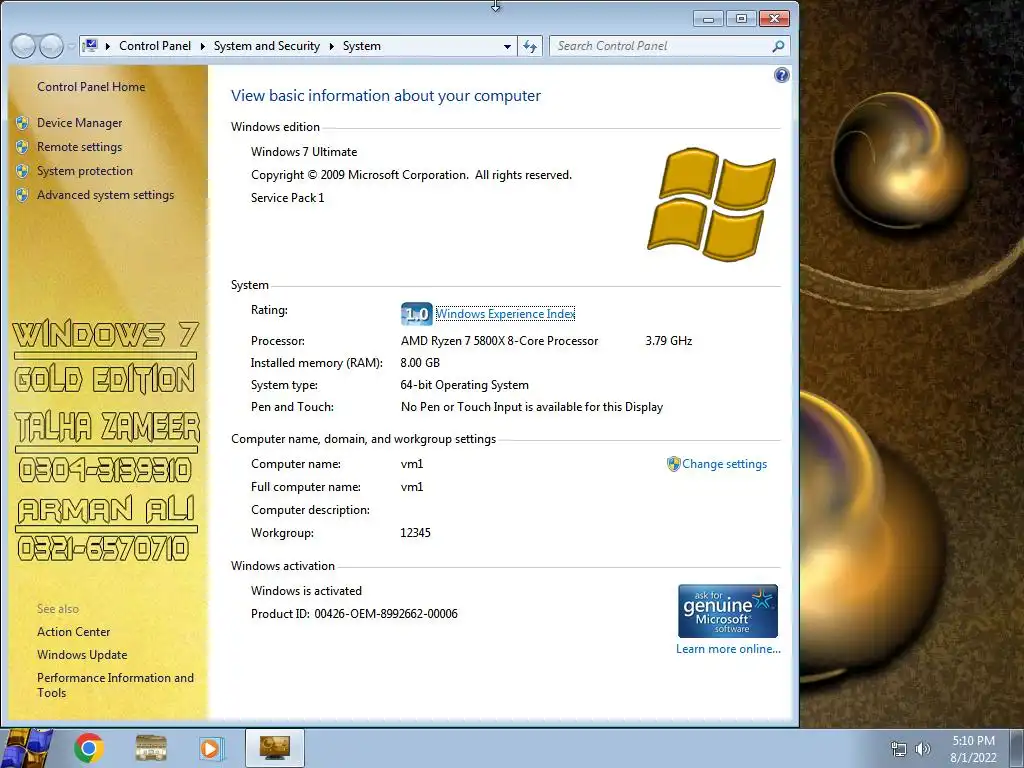Click the Back navigation arrow

tap(23, 46)
